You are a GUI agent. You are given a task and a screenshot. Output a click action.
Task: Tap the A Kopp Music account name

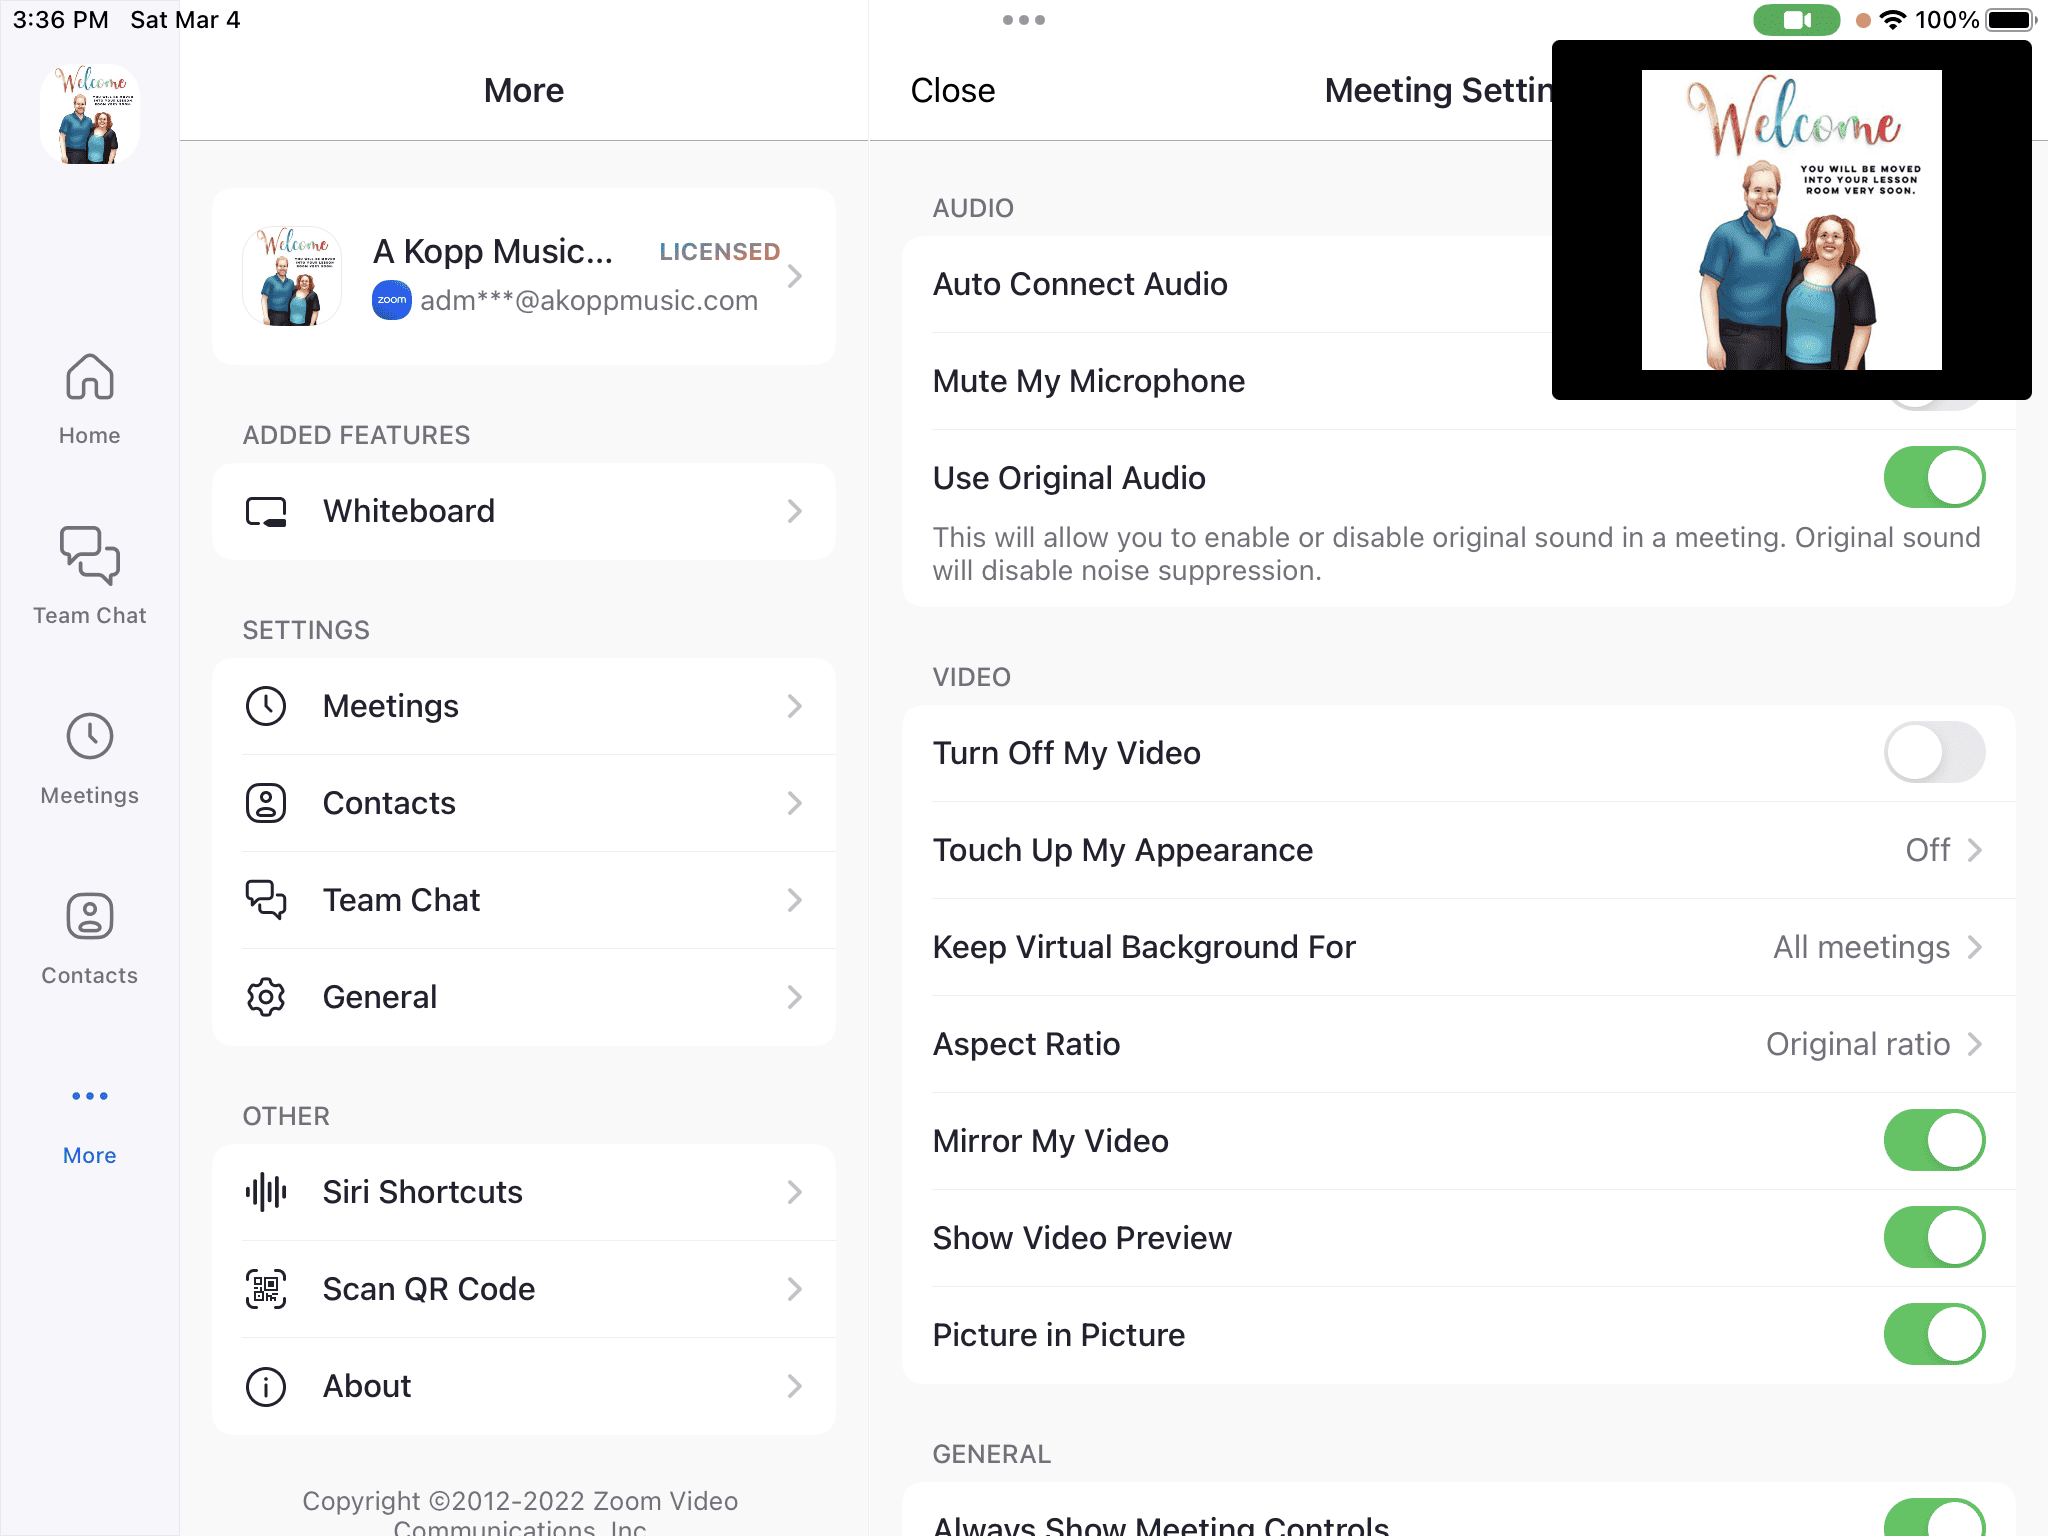coord(493,252)
